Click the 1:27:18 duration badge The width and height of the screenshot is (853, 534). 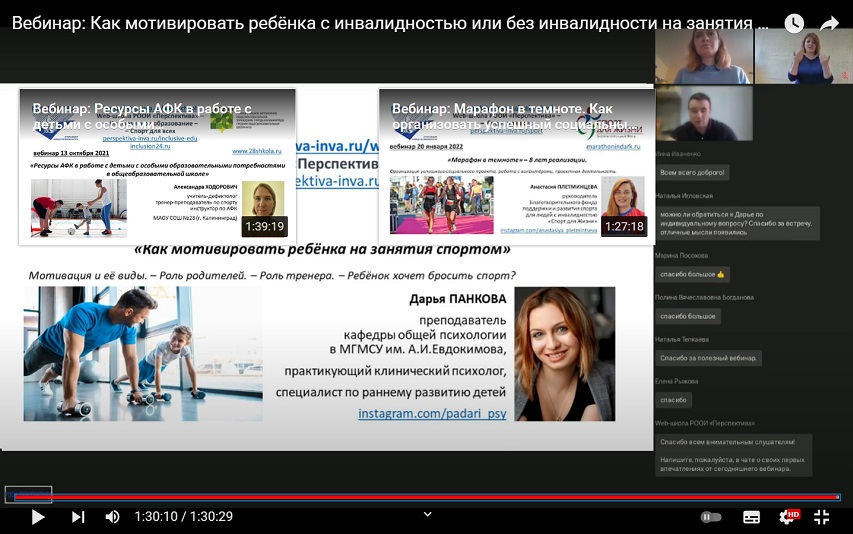pyautogui.click(x=622, y=226)
